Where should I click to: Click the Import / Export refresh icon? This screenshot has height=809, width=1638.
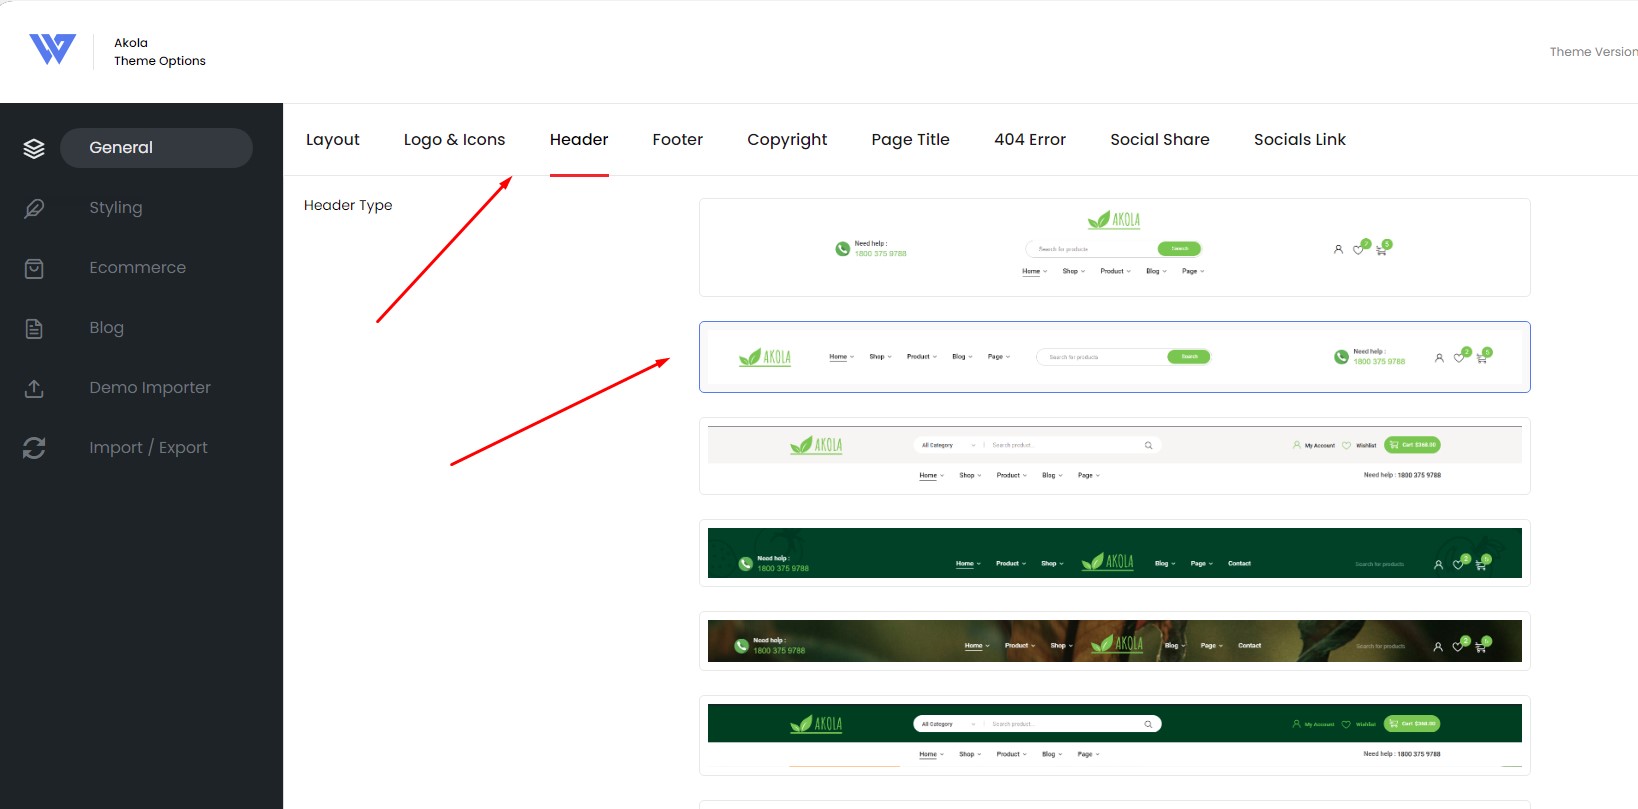pos(34,448)
